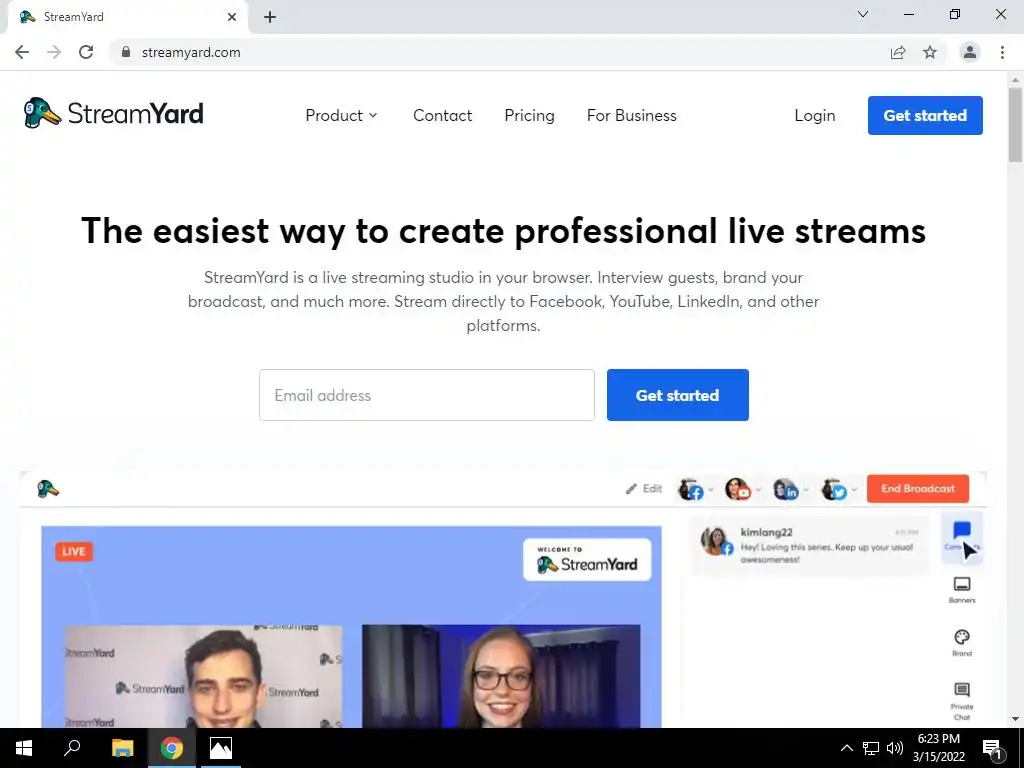1024x768 pixels.
Task: Open the Private Chat icon
Action: click(961, 701)
